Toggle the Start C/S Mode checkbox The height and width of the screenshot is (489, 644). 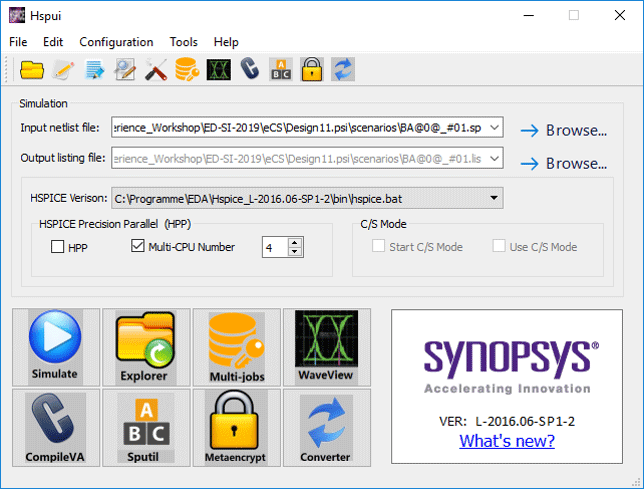tap(378, 246)
